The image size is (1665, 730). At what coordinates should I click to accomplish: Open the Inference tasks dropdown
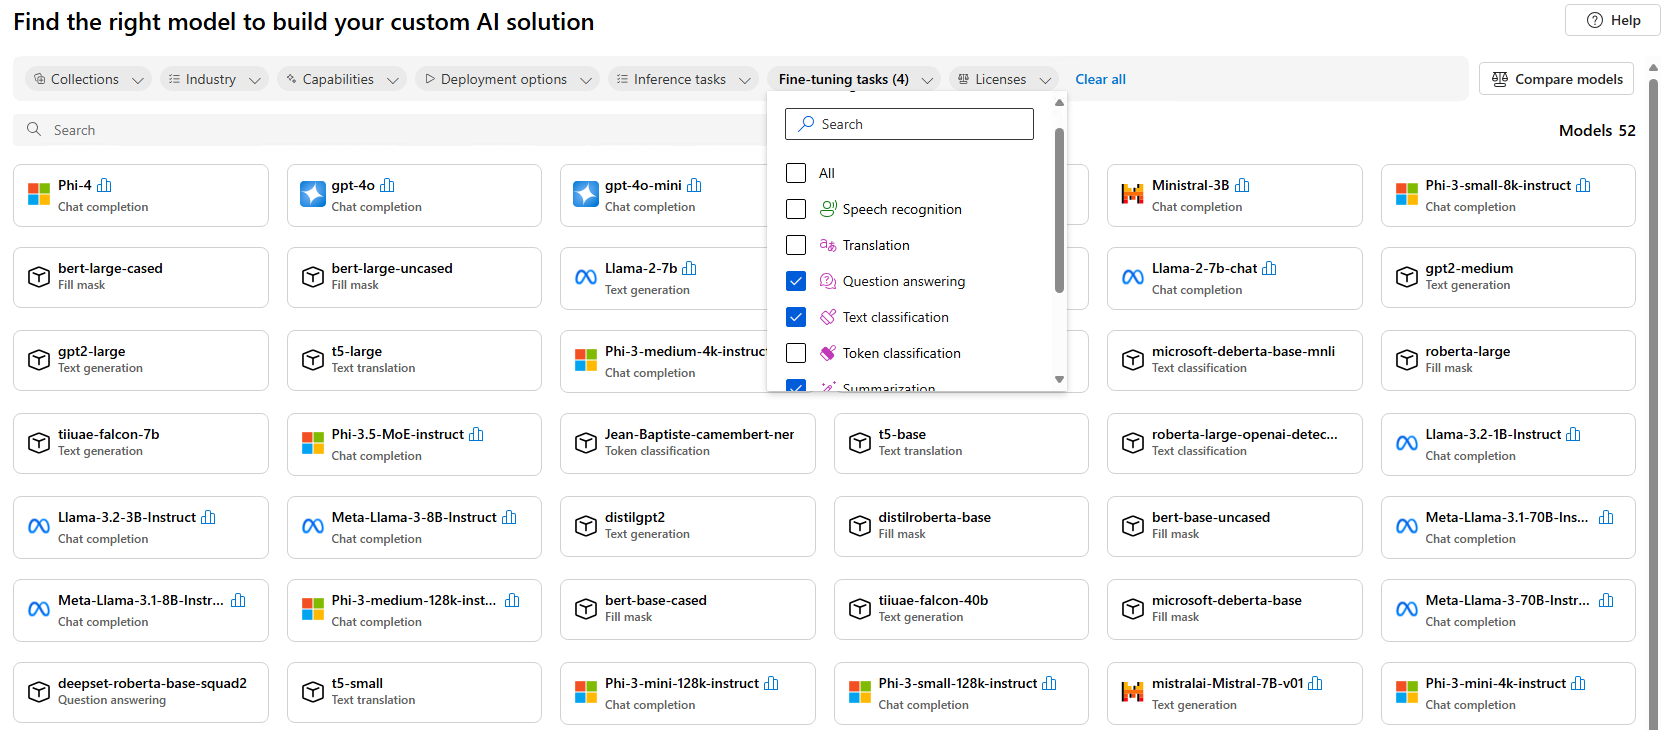pos(684,79)
